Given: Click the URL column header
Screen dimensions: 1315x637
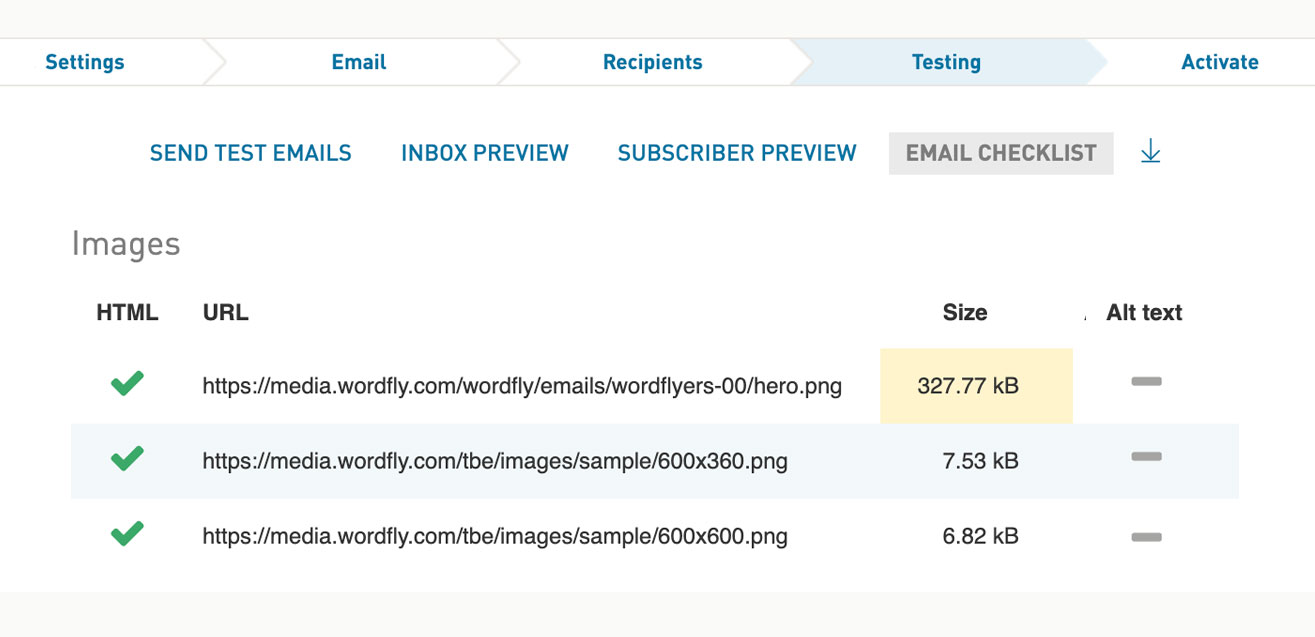Looking at the screenshot, I should click(x=226, y=313).
